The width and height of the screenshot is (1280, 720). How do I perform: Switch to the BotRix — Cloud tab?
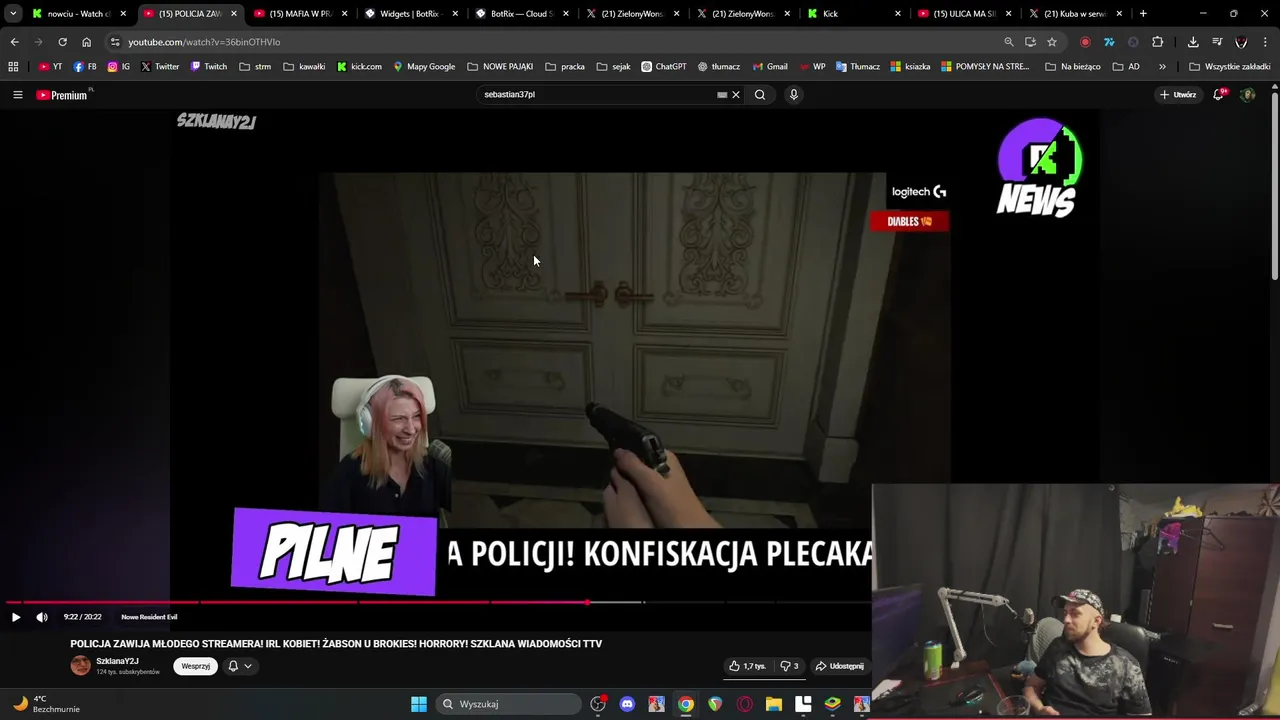click(x=521, y=14)
